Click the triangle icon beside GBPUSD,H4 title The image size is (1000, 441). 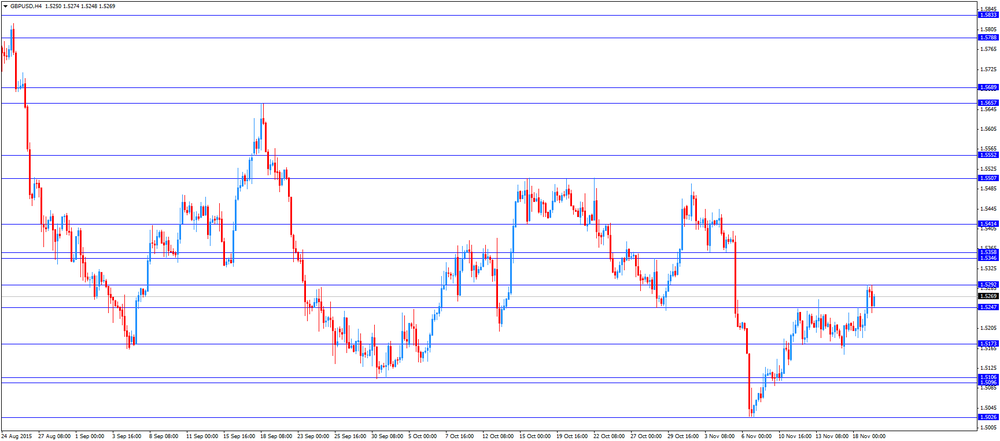[x=5, y=6]
